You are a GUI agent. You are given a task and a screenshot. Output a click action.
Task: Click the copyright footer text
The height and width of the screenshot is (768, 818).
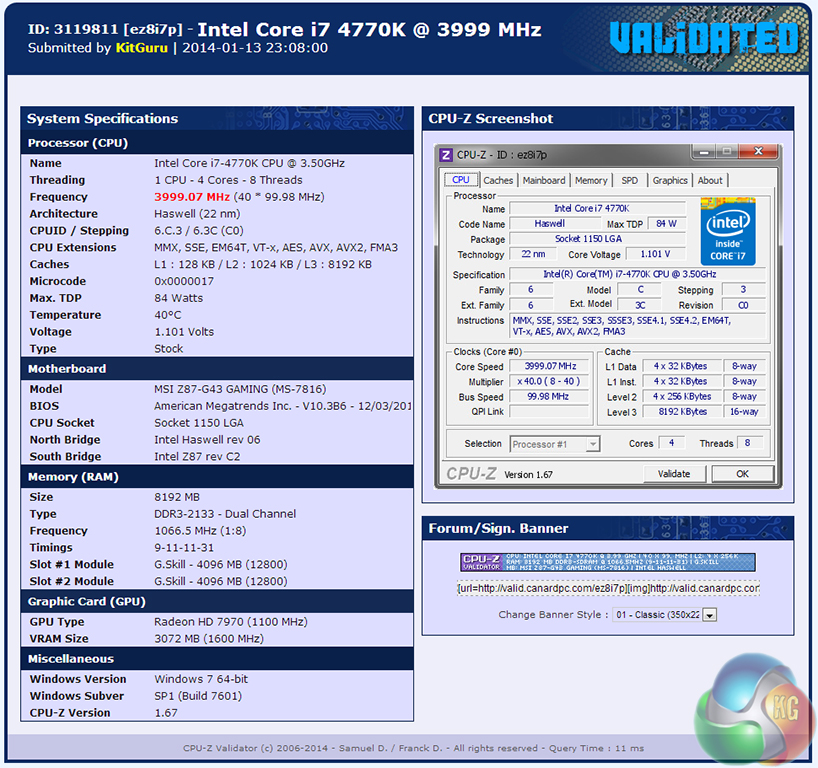tap(413, 748)
